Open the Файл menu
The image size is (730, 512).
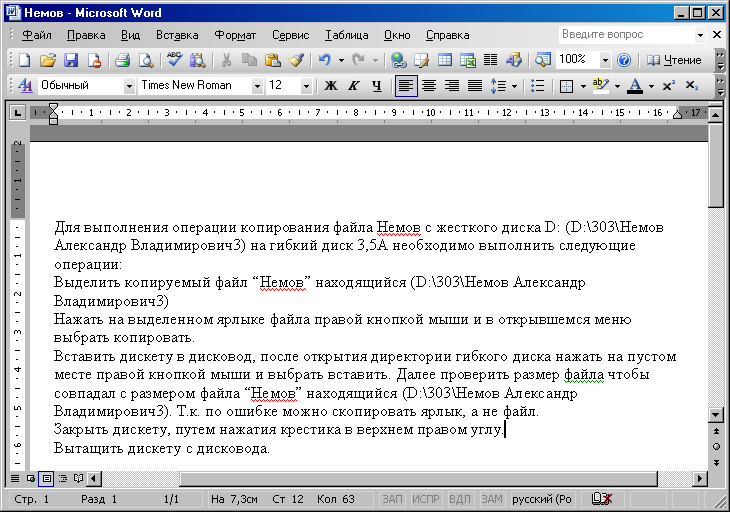[37, 35]
